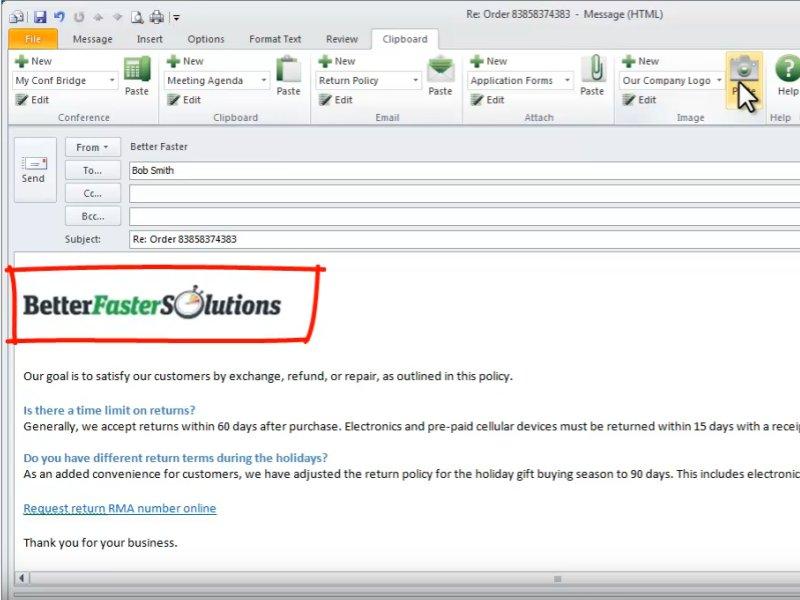Switch to the Options ribbon tab

pos(206,39)
